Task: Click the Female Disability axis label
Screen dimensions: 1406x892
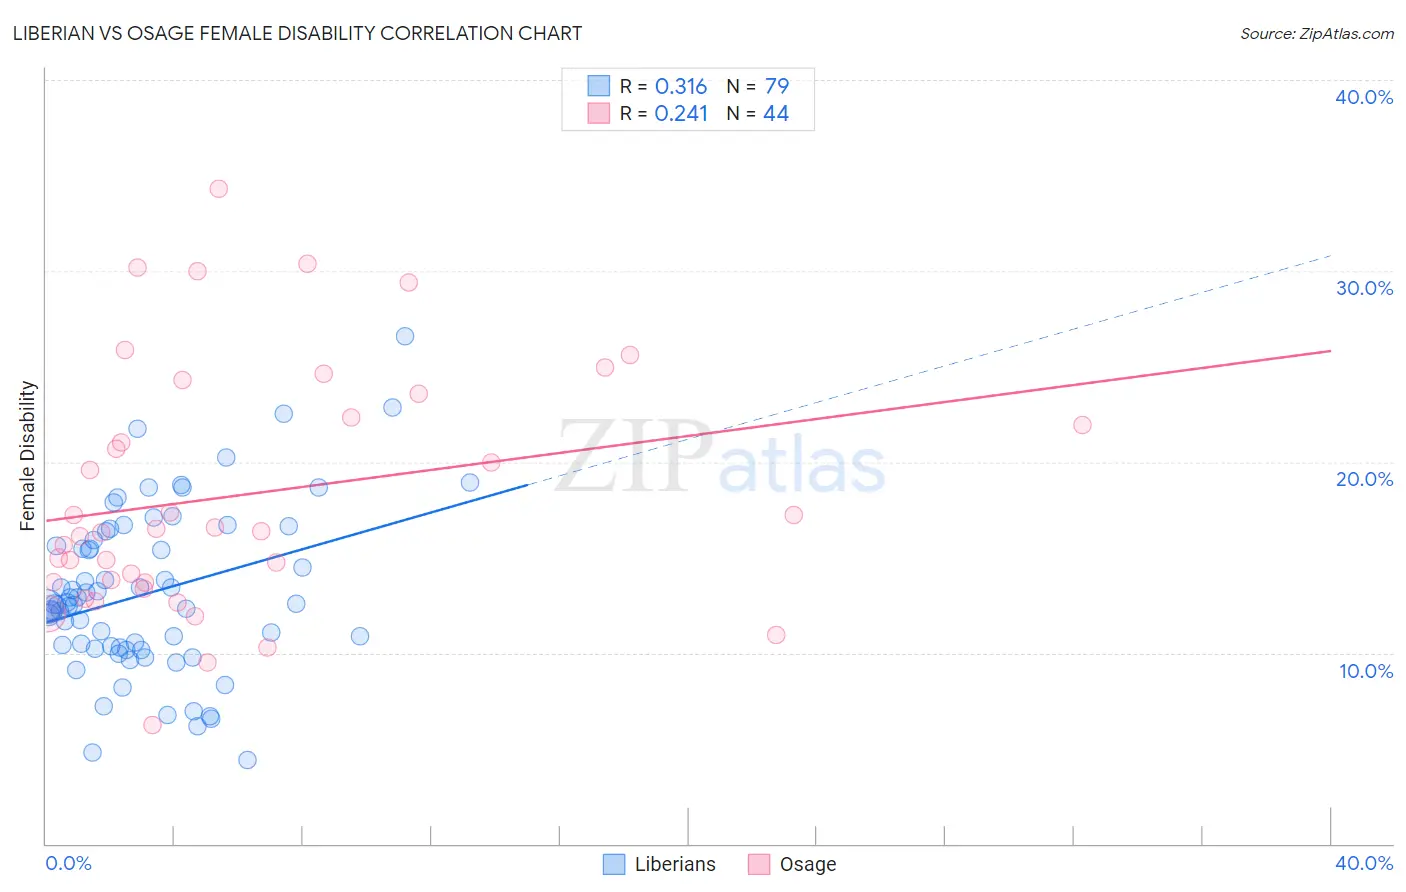Action: [x=28, y=456]
